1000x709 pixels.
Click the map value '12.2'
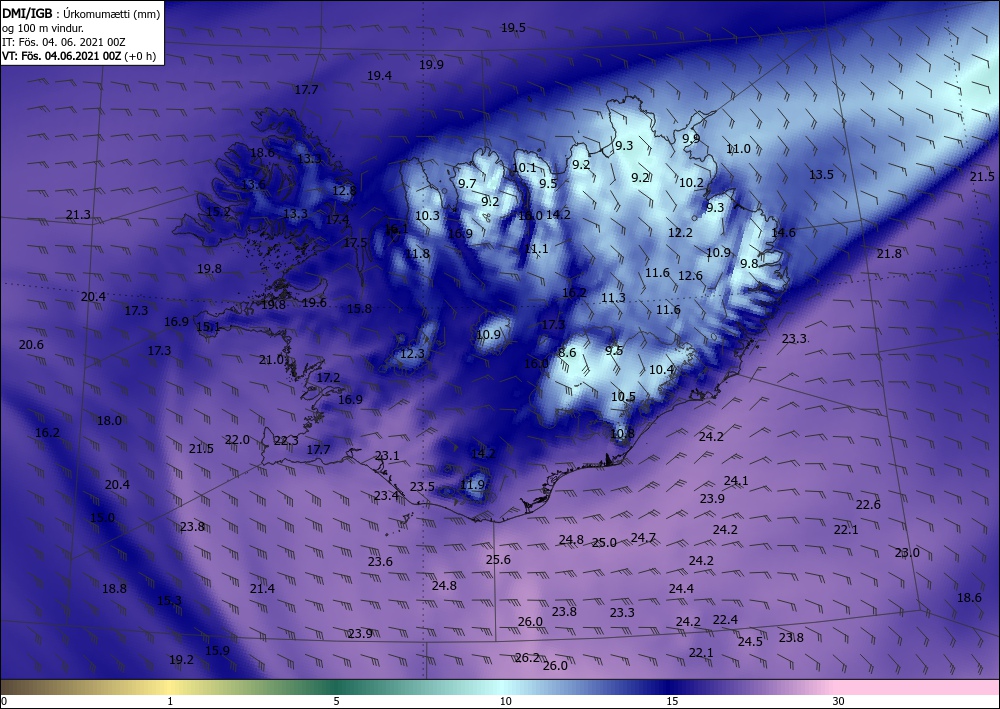[x=680, y=233]
